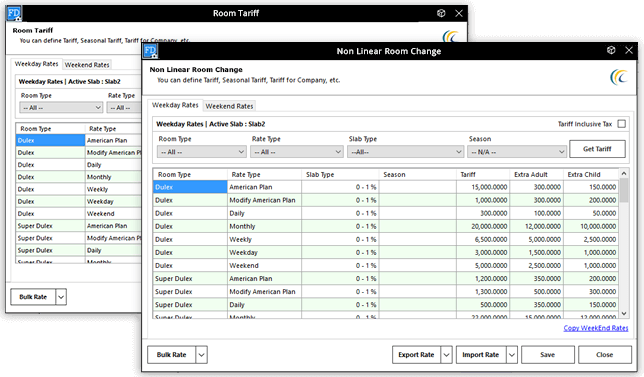
Task: Click Super Dulex Daily row in Room Tariff window
Action: (79, 250)
